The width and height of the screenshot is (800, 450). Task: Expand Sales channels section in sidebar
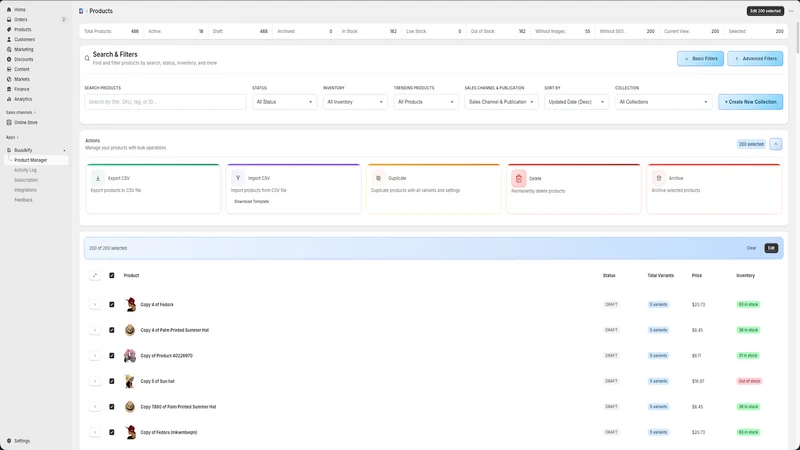click(21, 112)
